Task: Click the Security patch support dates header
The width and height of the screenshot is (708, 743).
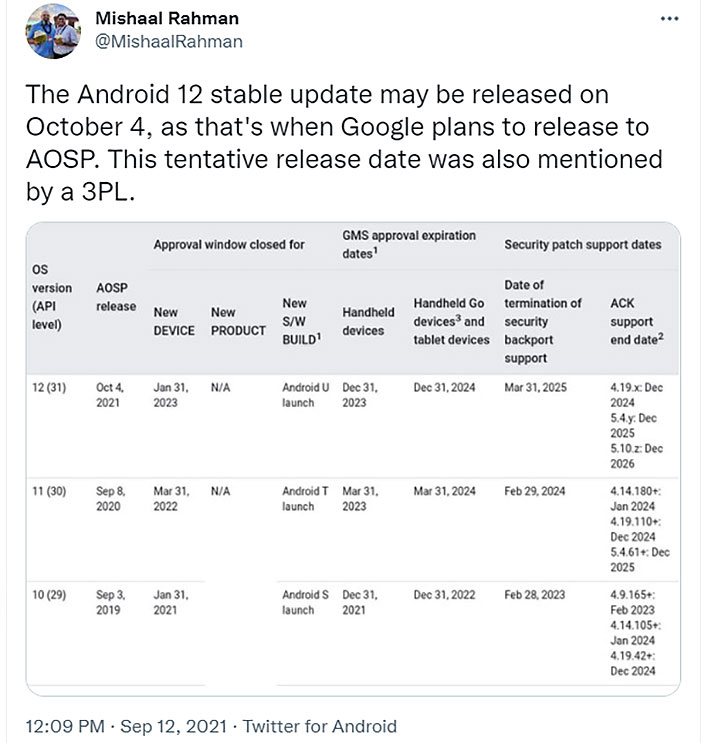Action: [x=582, y=245]
